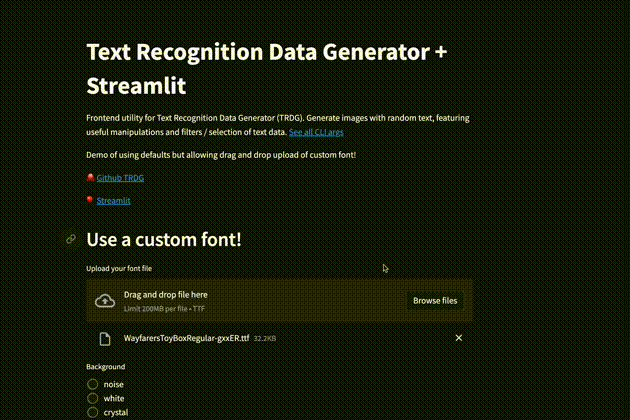Remove the uploaded WayfarersToyBox font file
This screenshot has height=420, width=630.
coord(459,338)
